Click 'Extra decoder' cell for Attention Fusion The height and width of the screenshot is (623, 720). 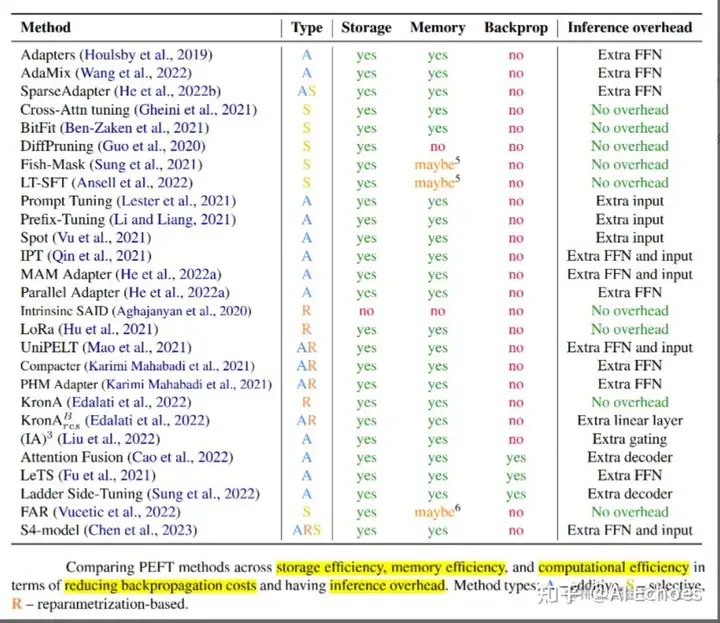pyautogui.click(x=630, y=457)
